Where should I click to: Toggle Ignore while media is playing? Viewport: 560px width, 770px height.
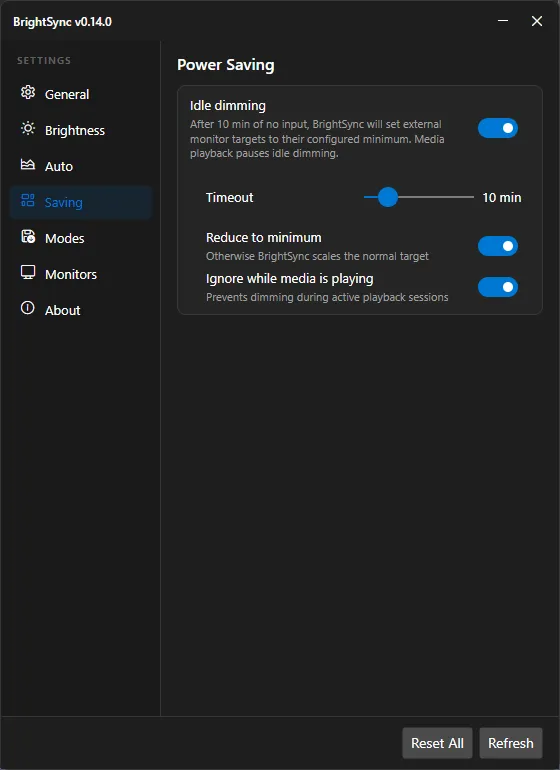498,287
